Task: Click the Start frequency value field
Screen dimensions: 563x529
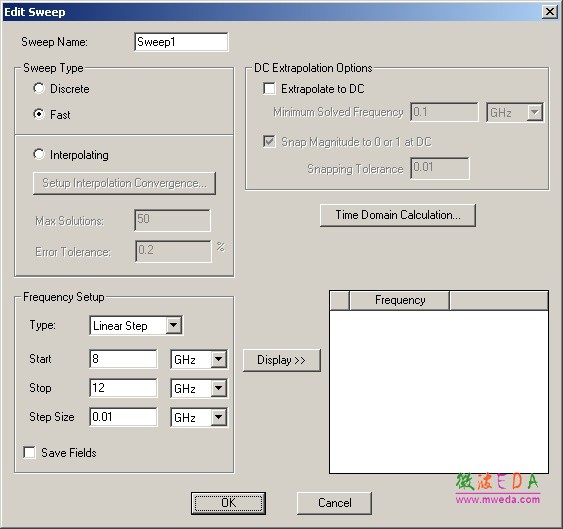Action: point(123,359)
